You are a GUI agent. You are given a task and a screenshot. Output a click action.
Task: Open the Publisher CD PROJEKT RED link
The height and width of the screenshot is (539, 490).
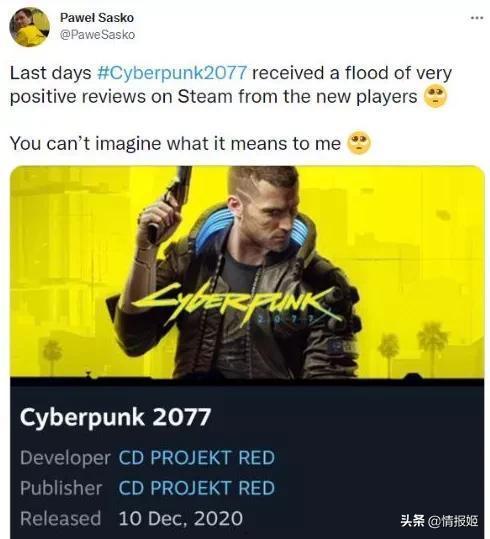197,488
